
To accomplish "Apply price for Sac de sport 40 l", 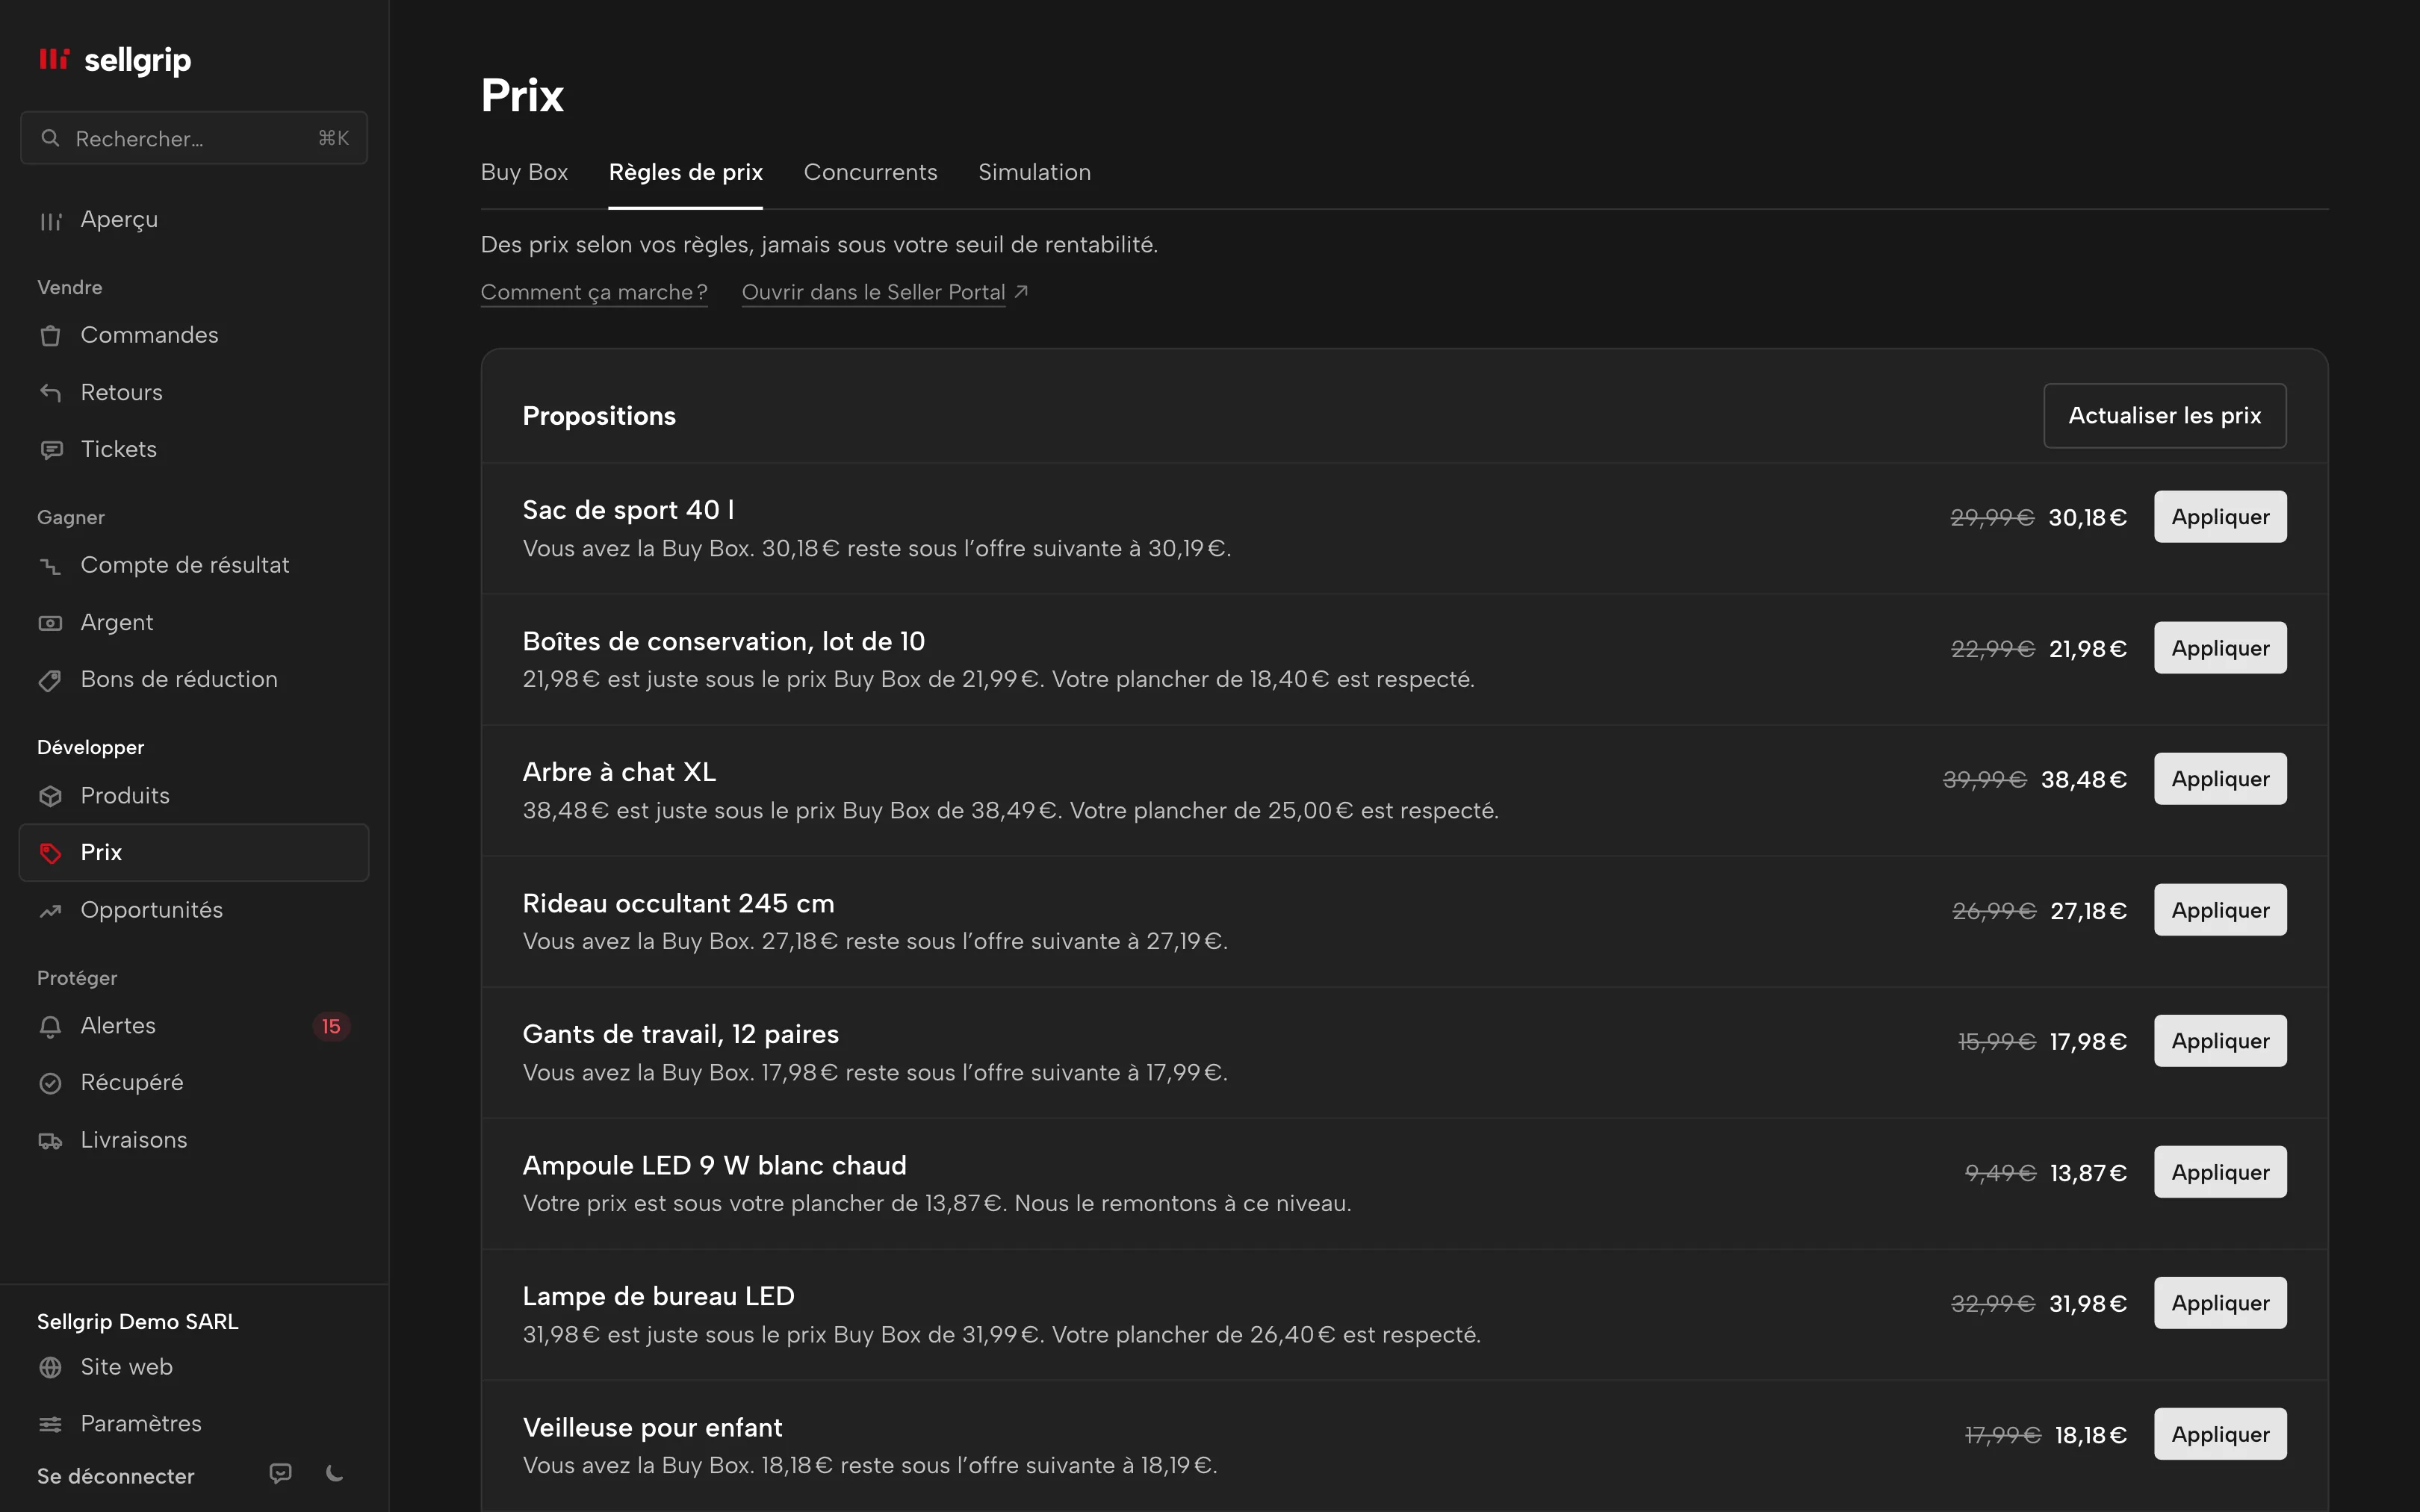I will [x=2220, y=517].
